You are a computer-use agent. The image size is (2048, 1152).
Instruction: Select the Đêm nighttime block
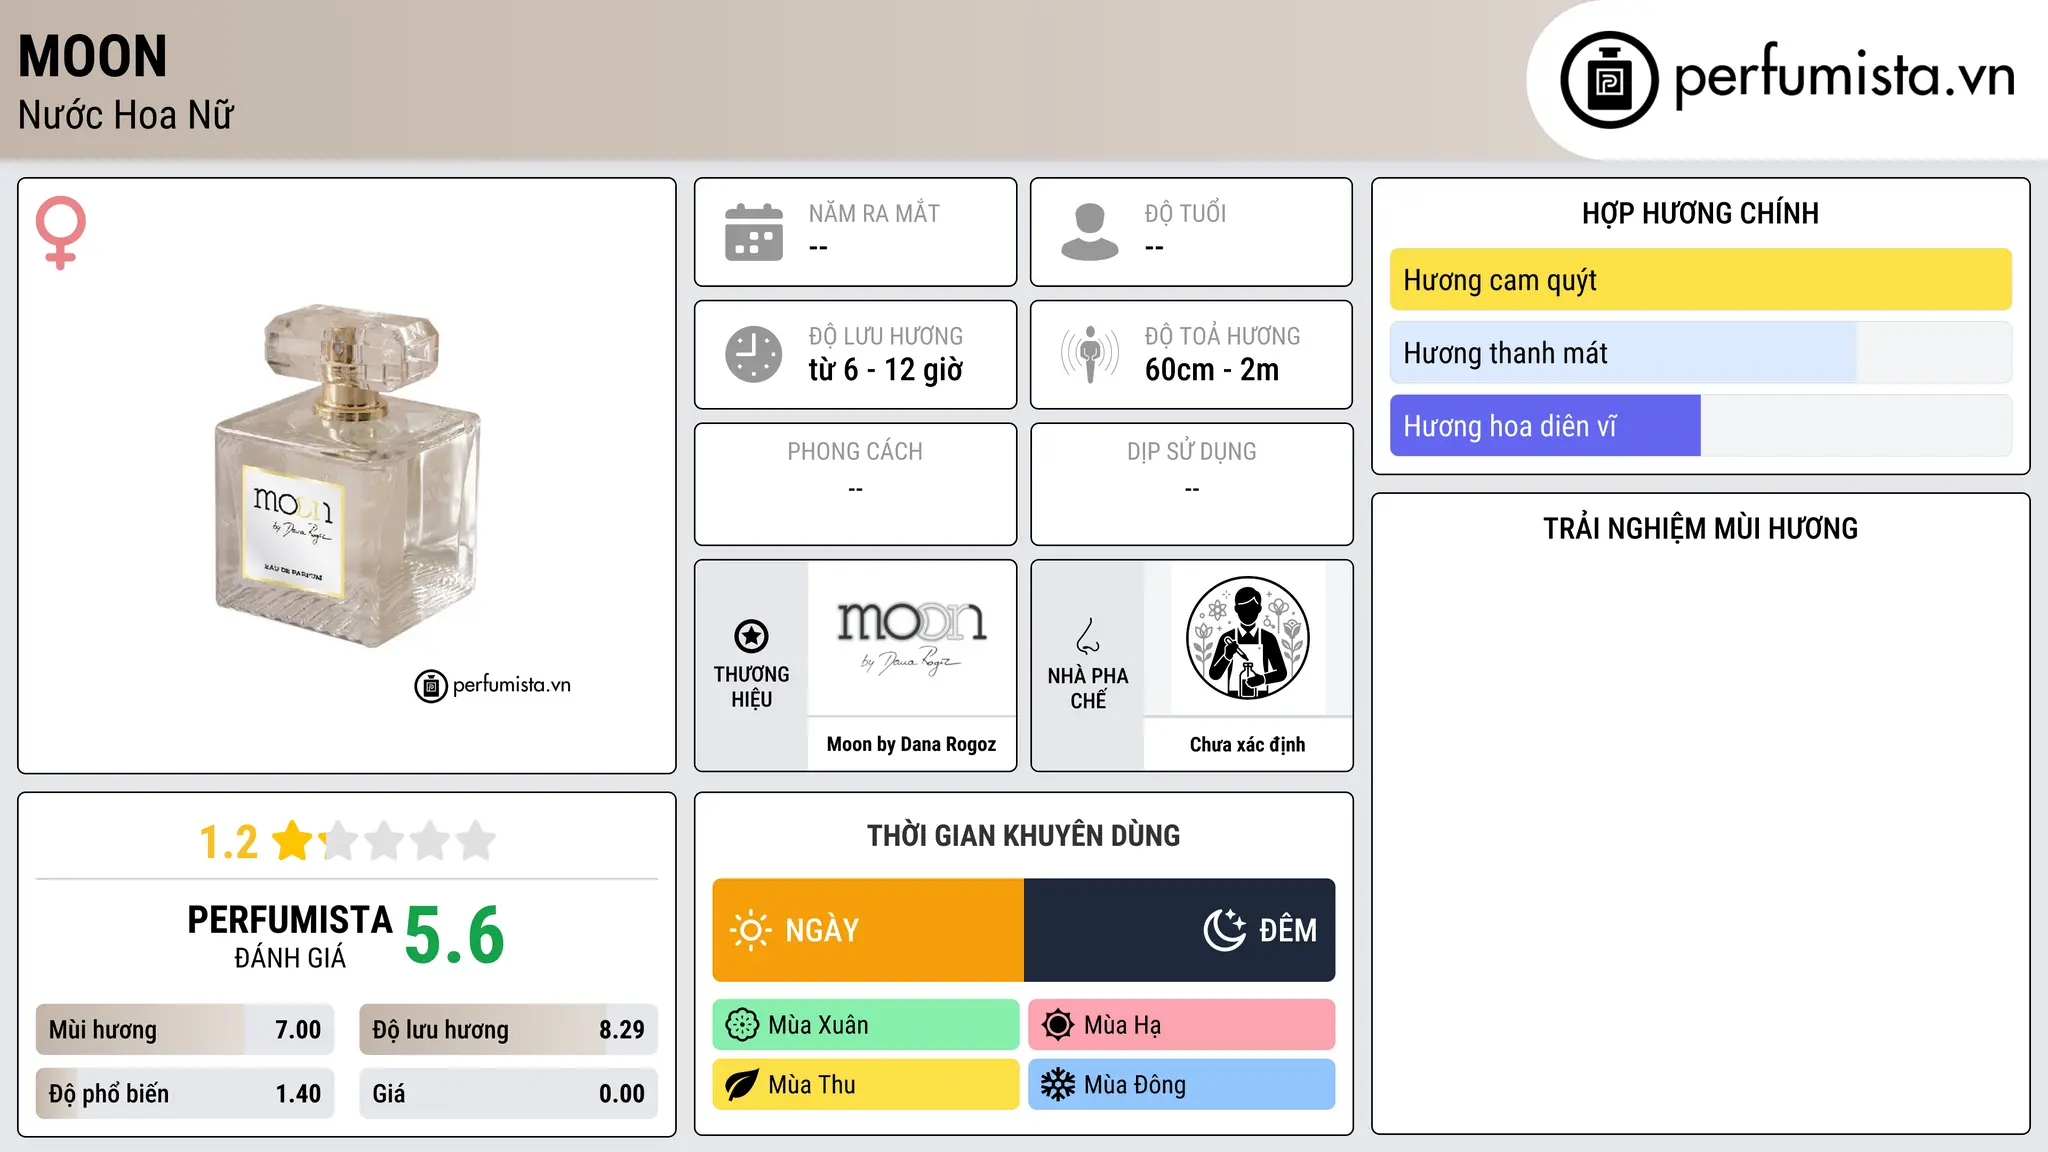point(1180,930)
